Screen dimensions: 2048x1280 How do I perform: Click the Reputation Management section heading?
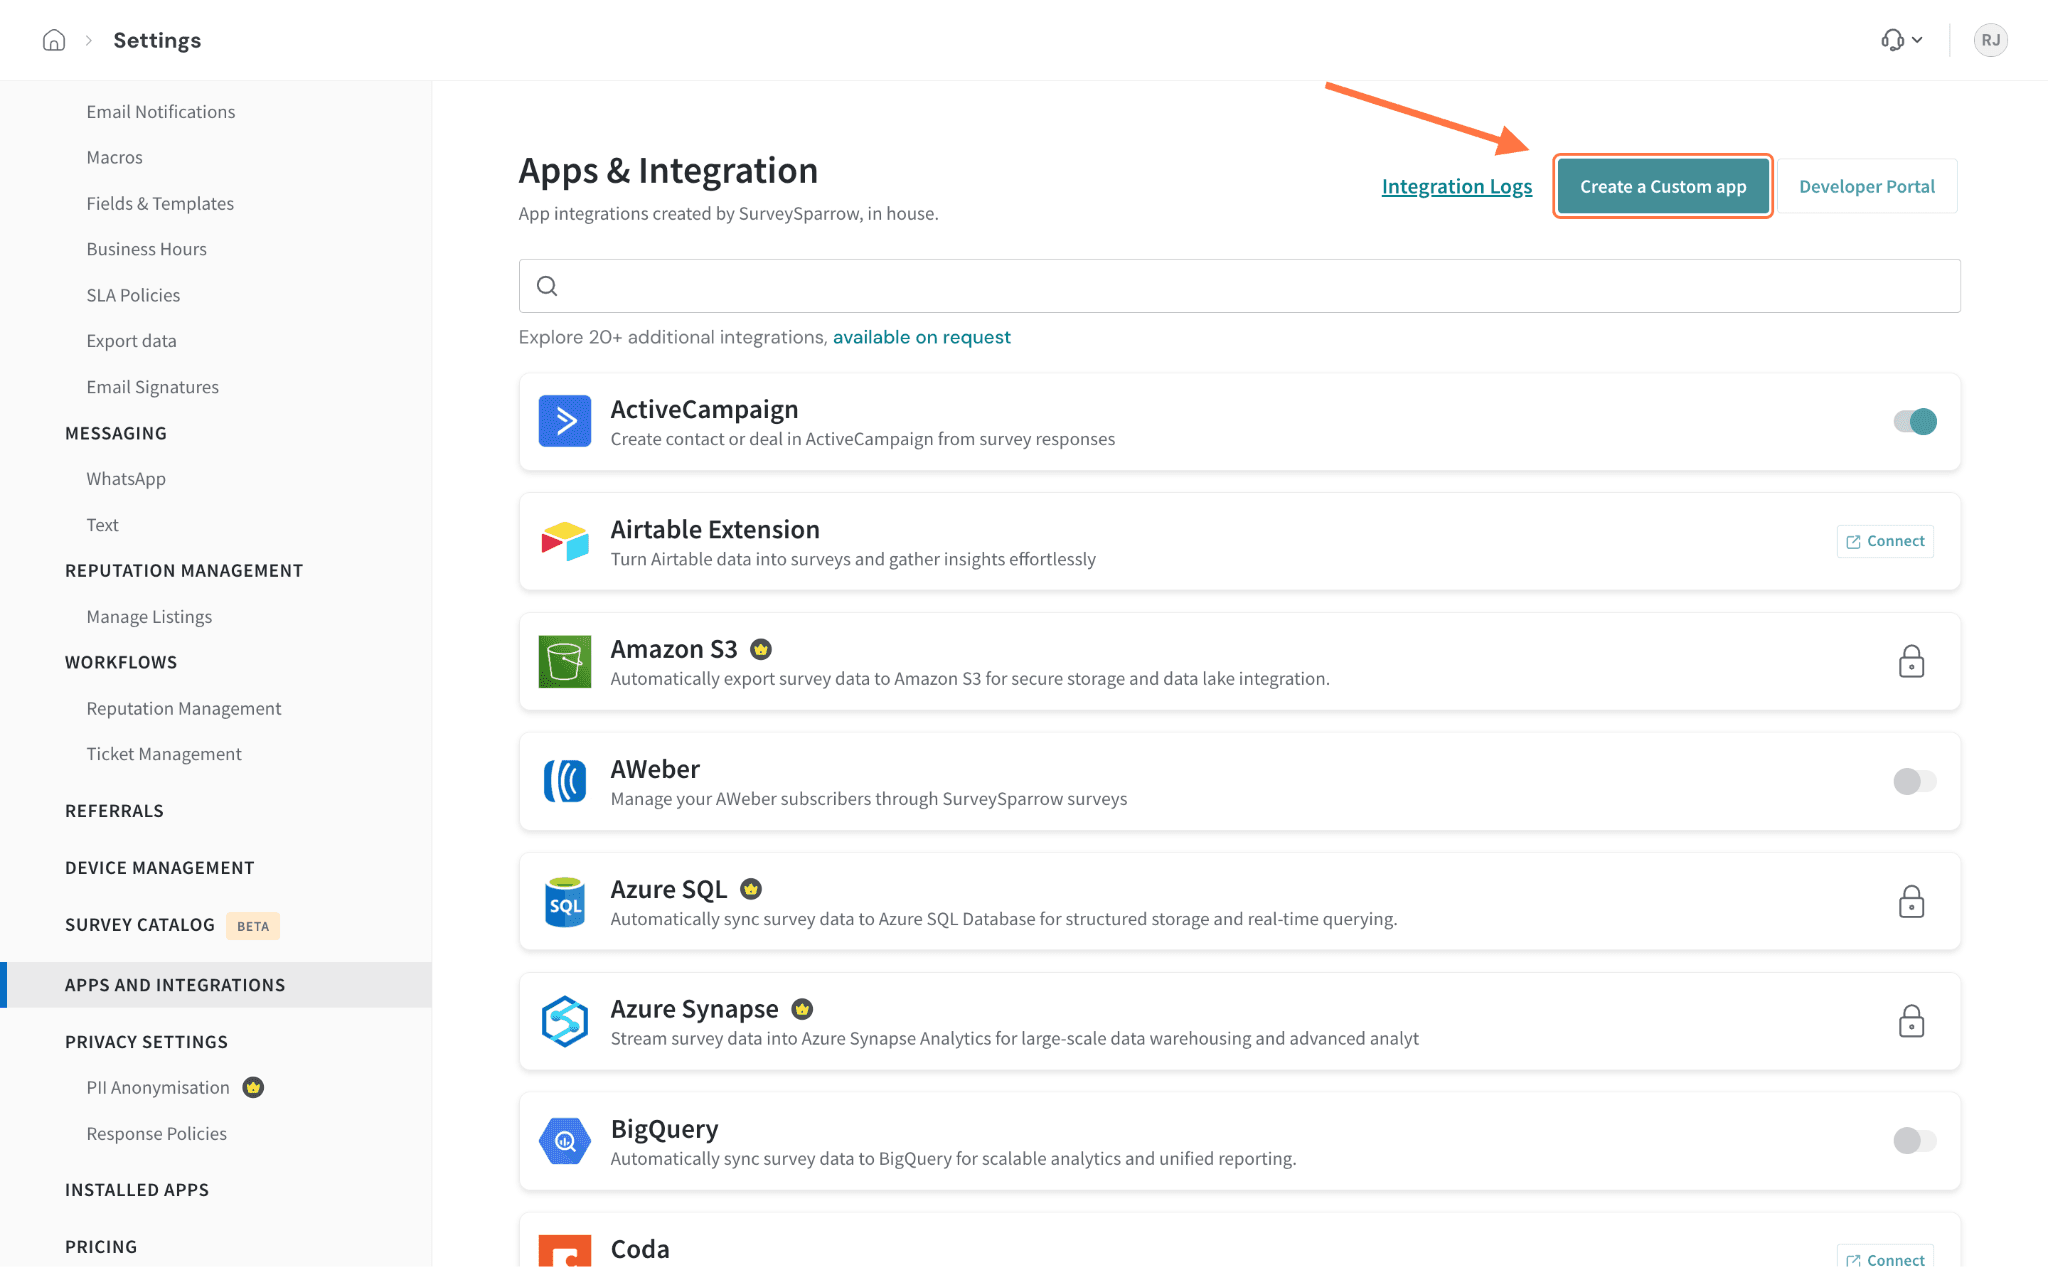[184, 571]
